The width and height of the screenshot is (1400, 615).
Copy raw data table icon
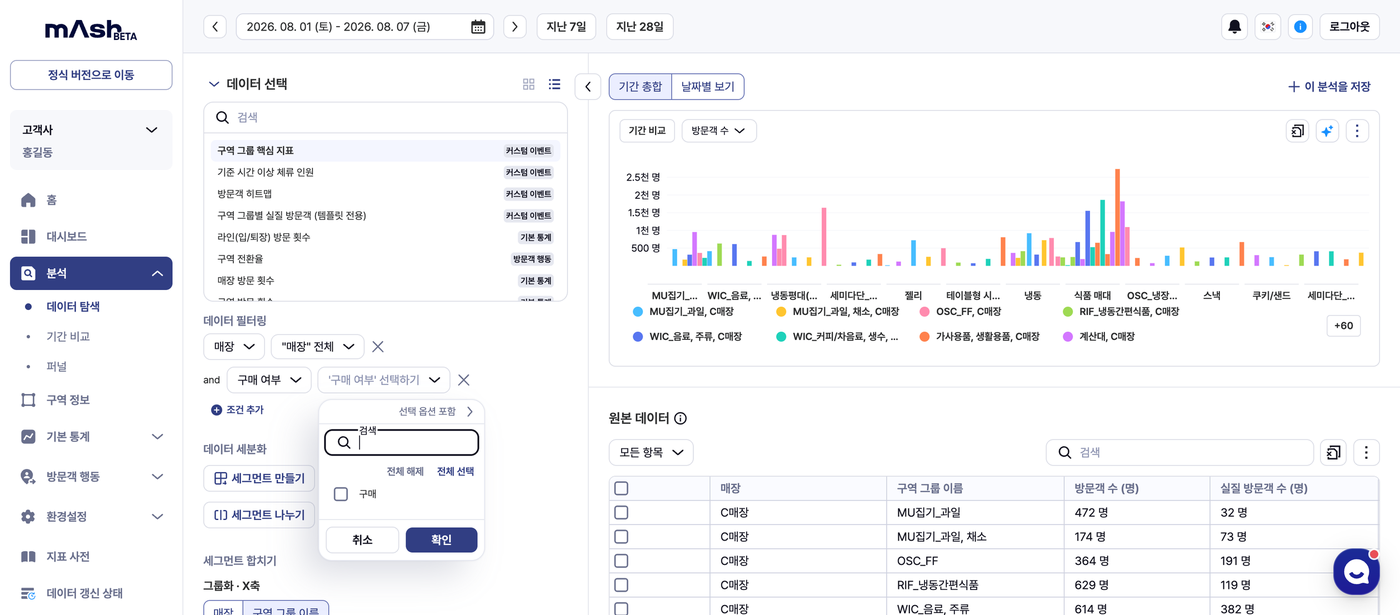click(1333, 453)
